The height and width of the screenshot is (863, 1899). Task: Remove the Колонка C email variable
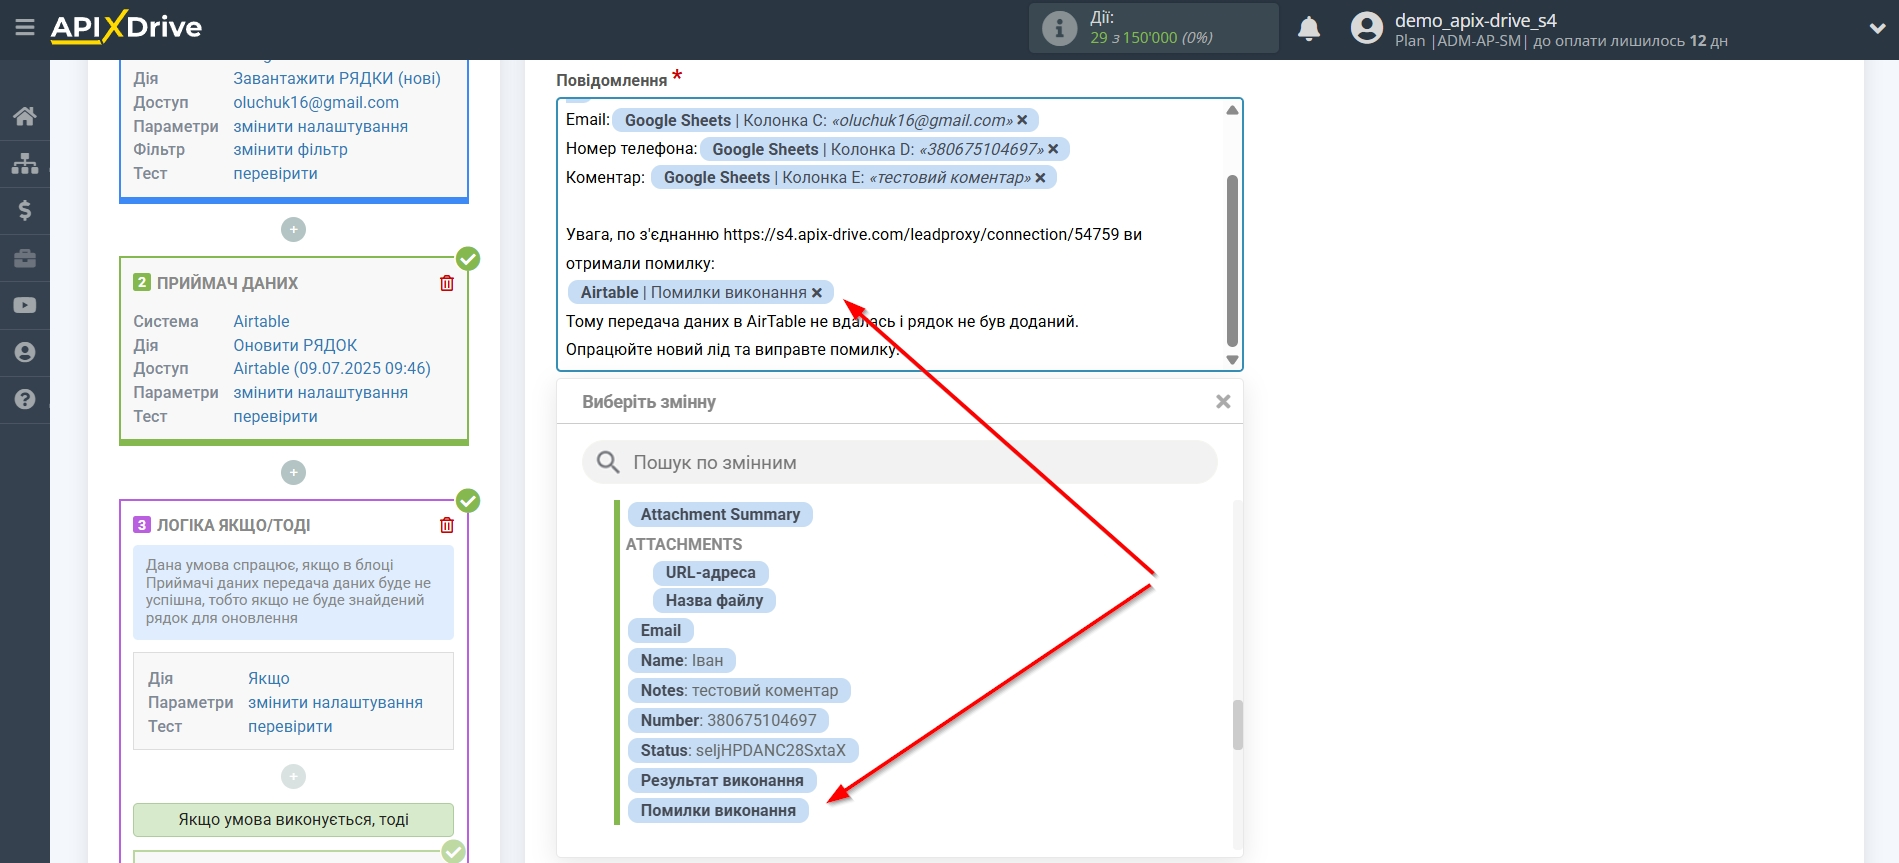pos(1022,120)
